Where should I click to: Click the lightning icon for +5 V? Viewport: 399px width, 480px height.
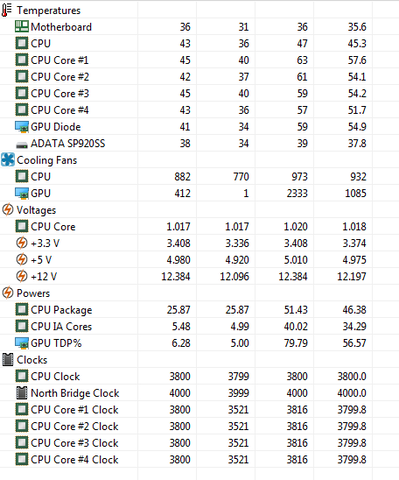tap(22, 260)
